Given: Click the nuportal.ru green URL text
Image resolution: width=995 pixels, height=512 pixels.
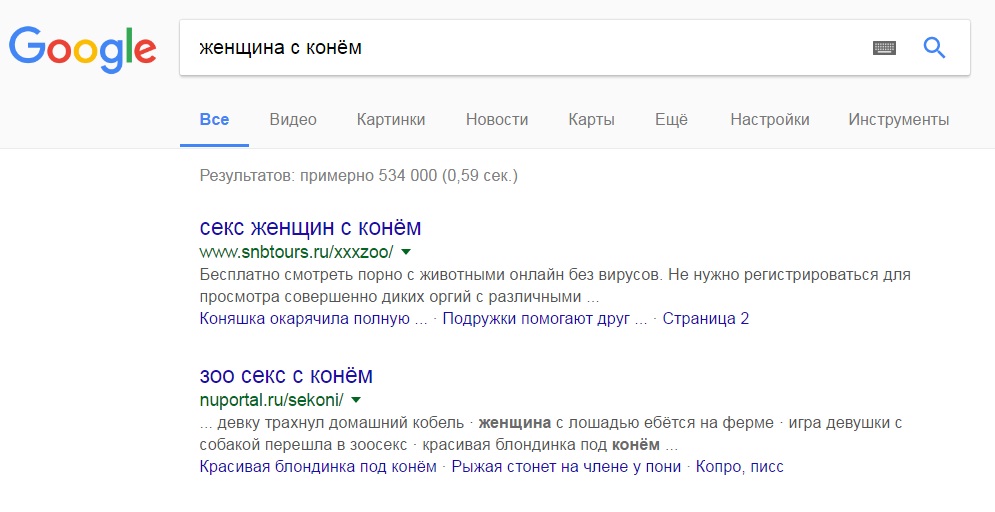Looking at the screenshot, I should [272, 400].
